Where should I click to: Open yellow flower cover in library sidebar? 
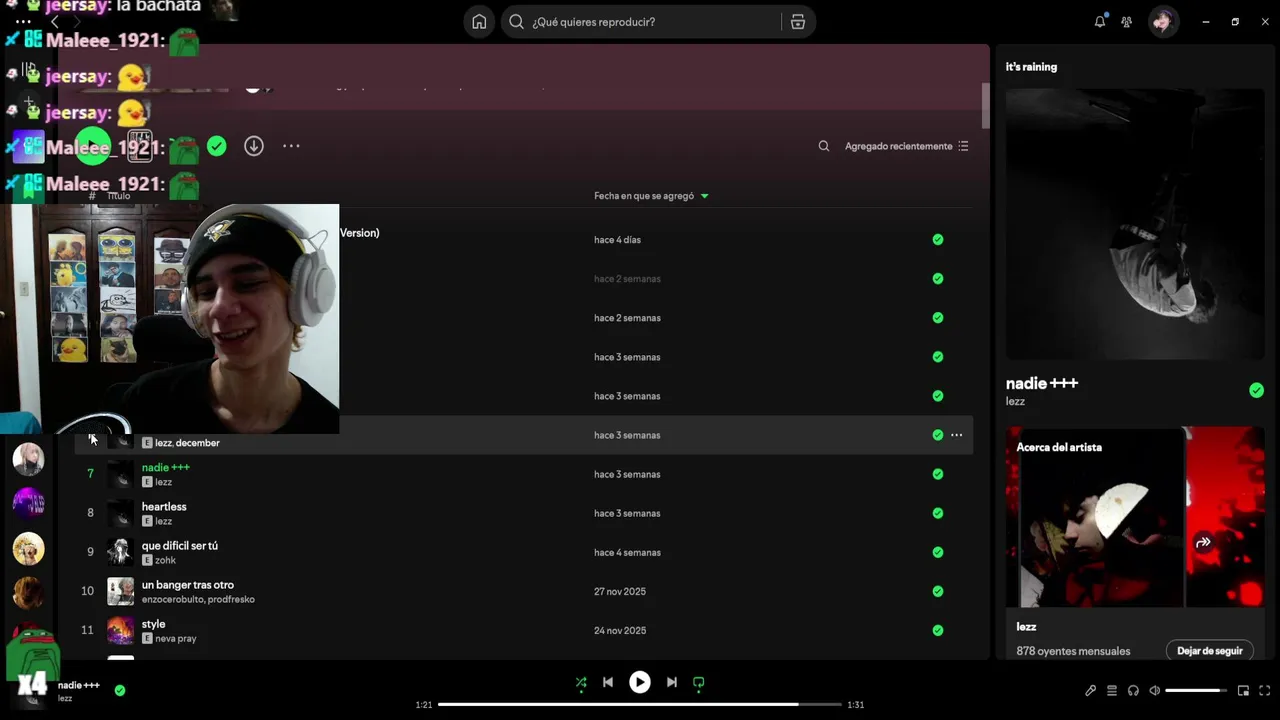28,548
